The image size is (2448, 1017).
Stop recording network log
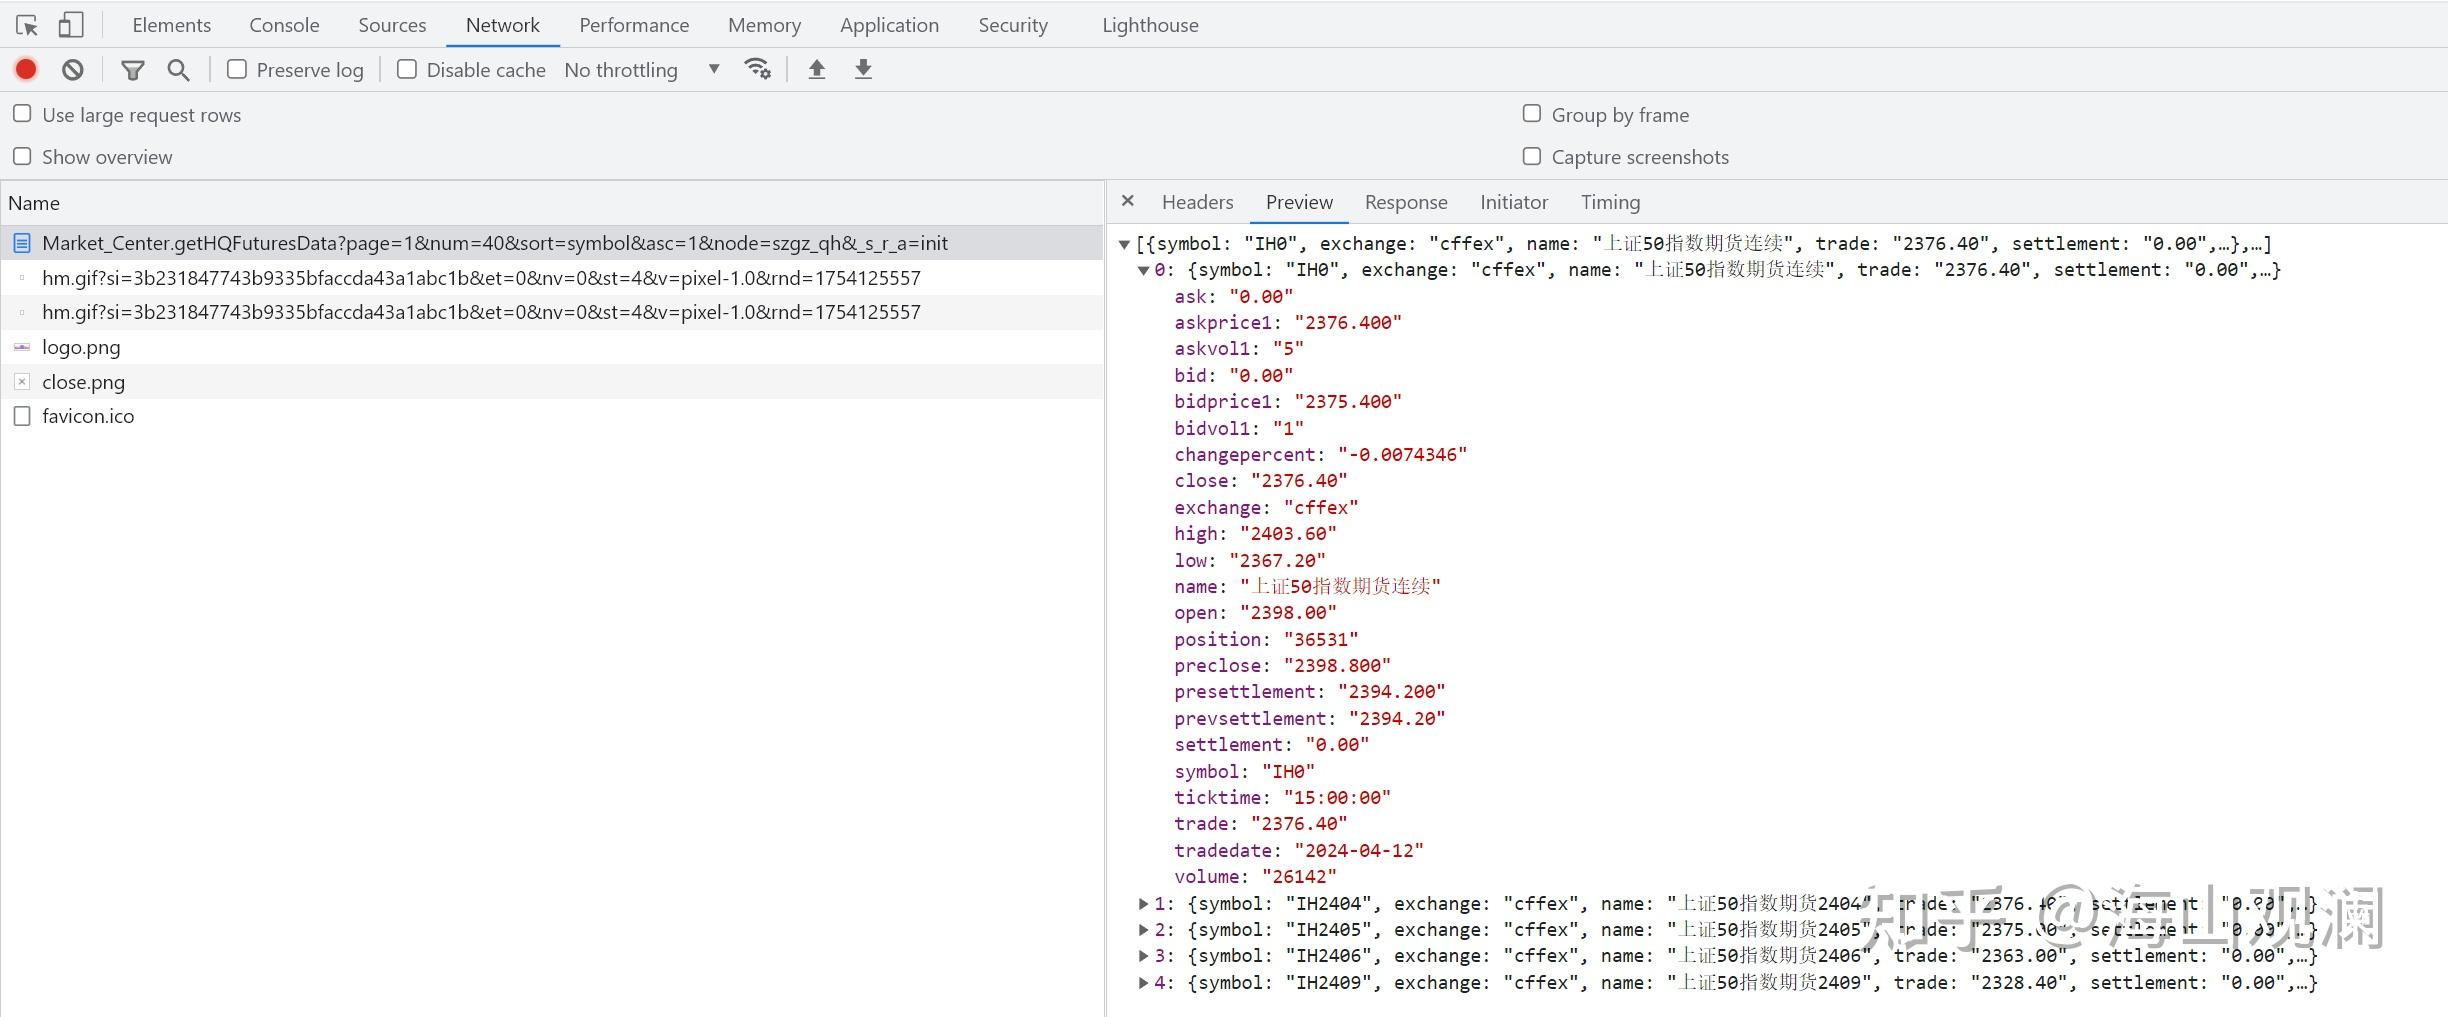click(26, 69)
